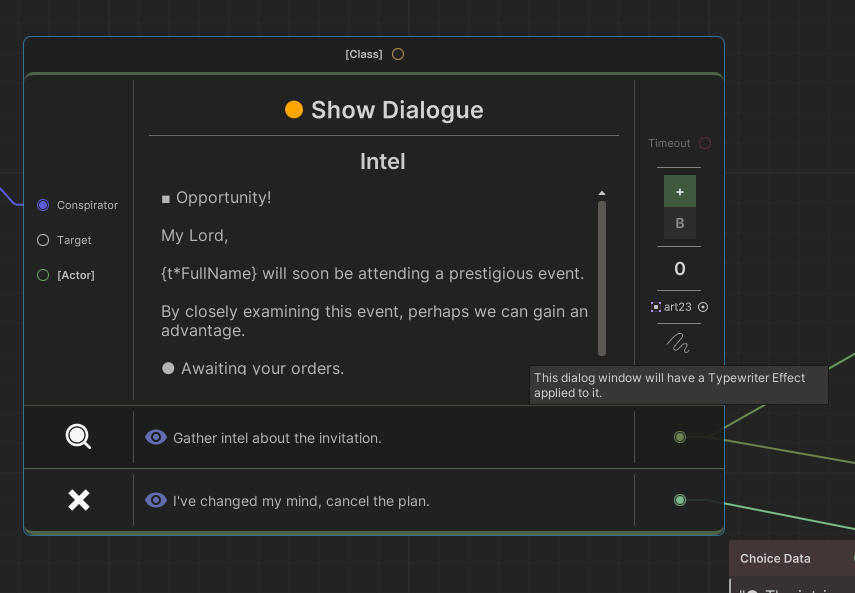Click the sprite icon left of art23
Screen dimensions: 855x593
click(655, 307)
